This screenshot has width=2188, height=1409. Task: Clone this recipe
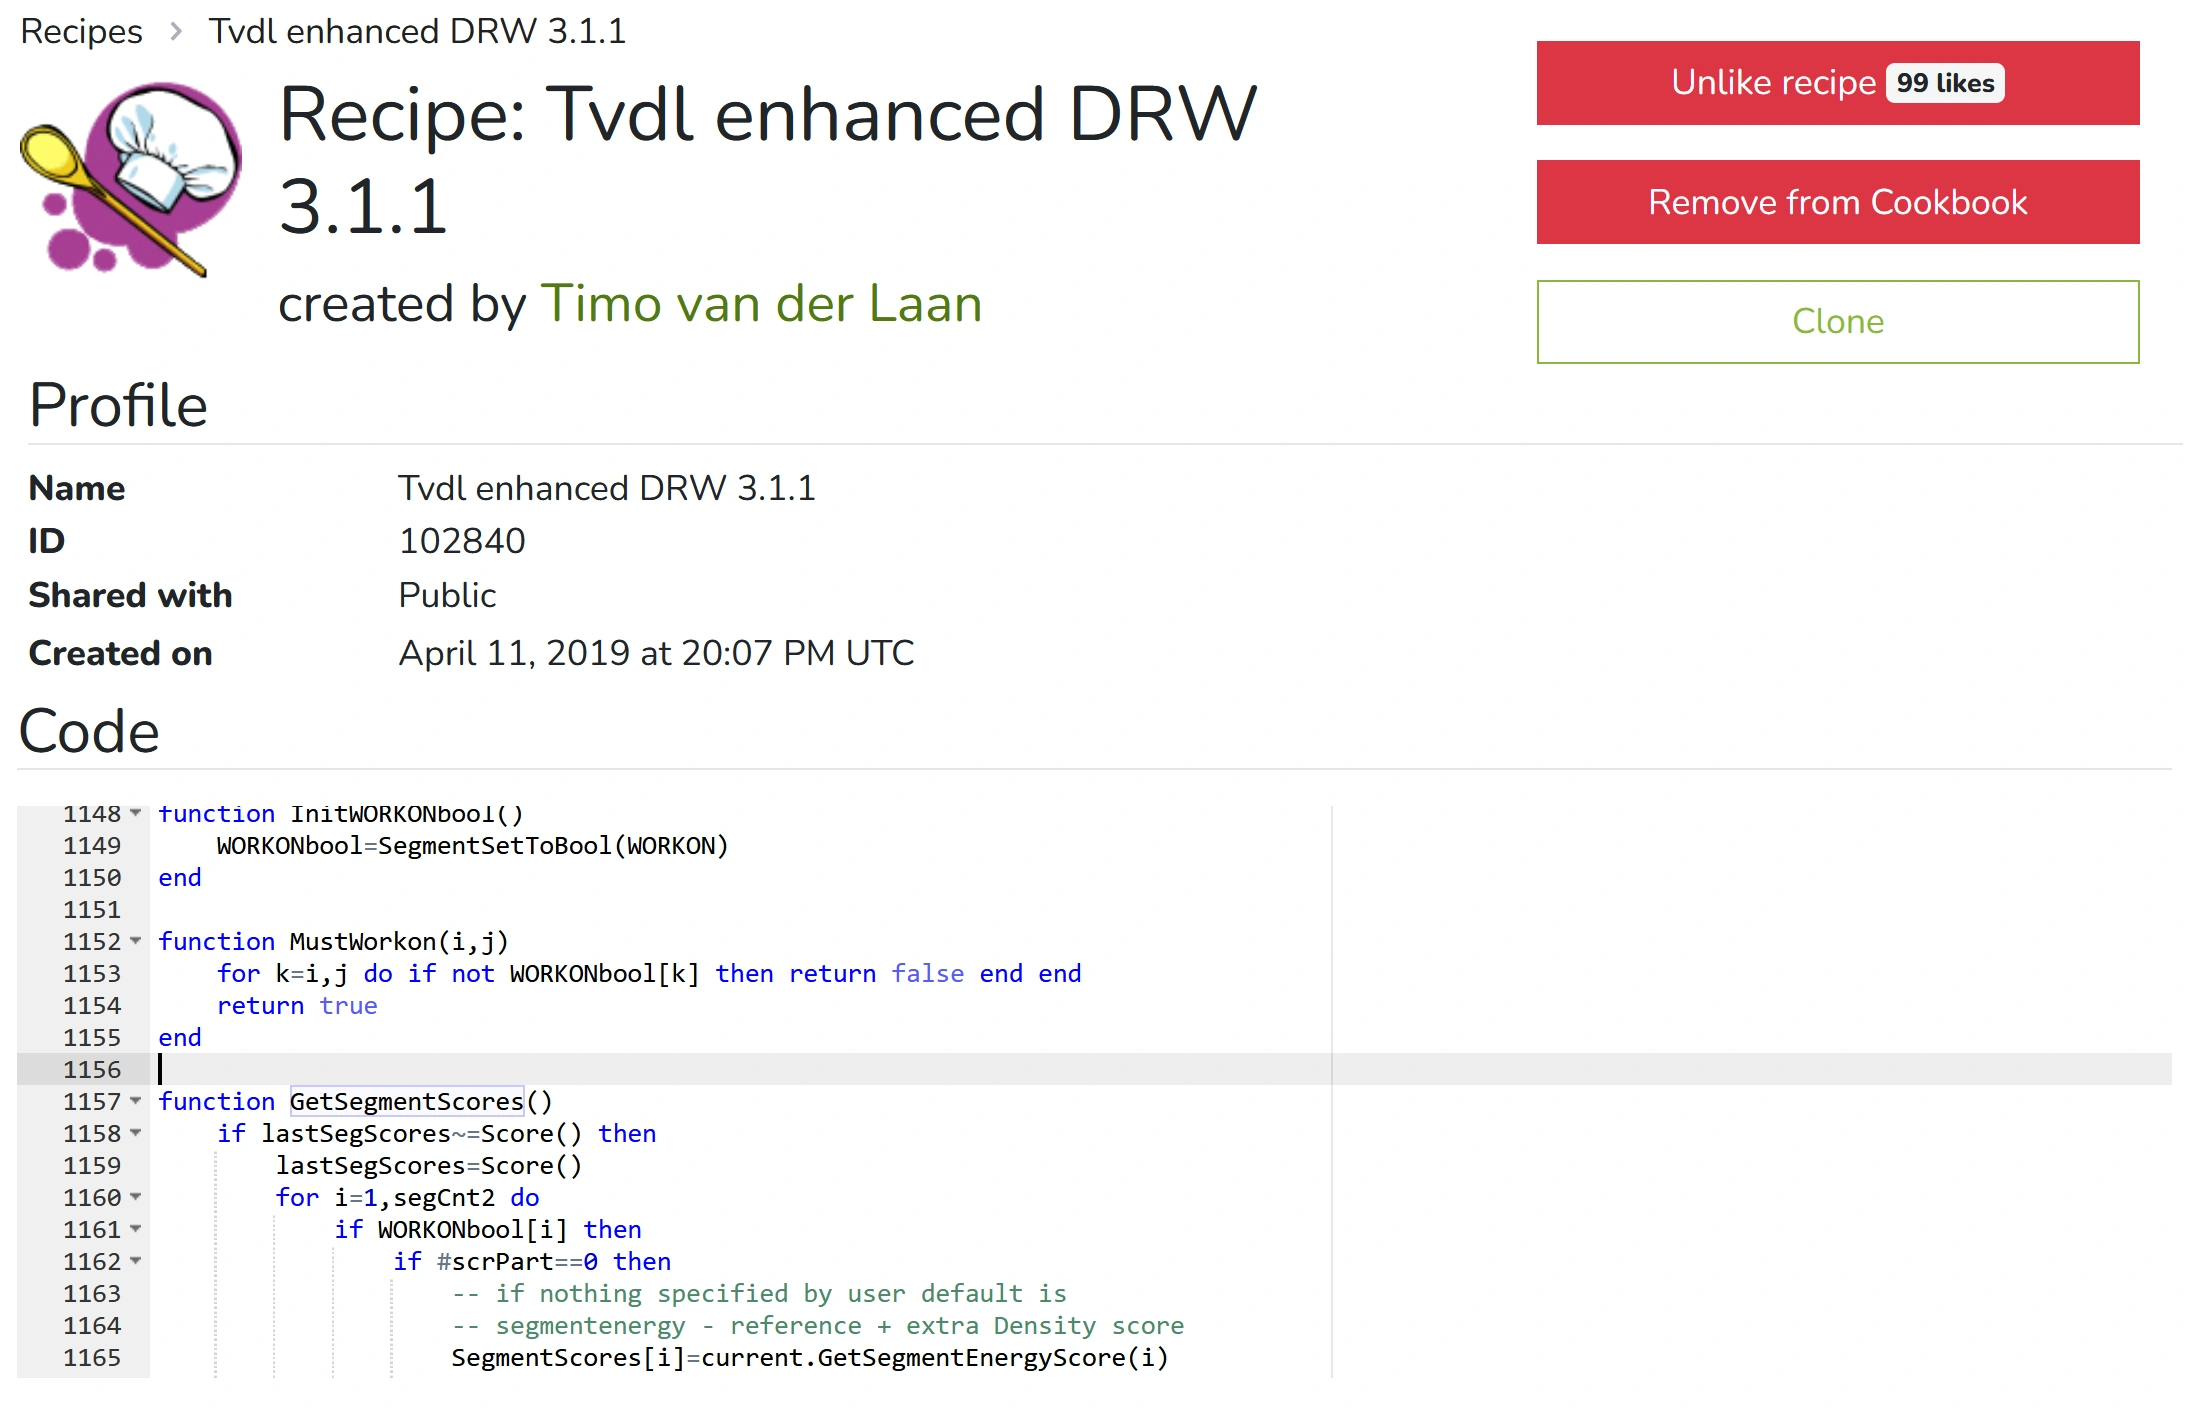coord(1837,322)
